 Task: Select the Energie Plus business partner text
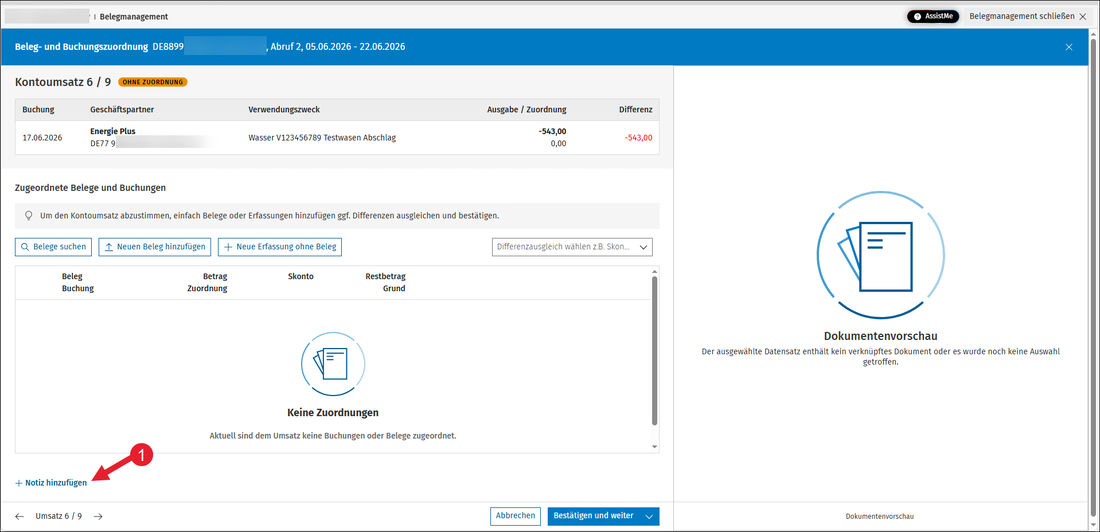point(113,131)
